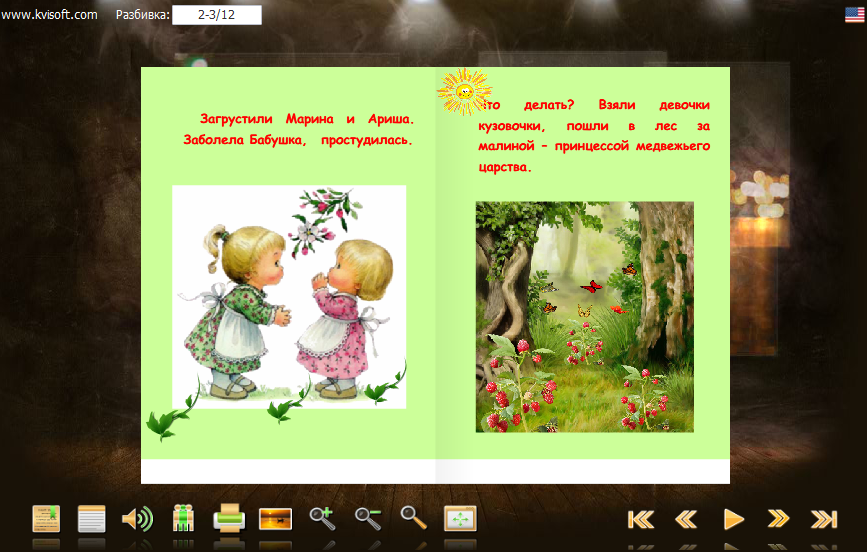Zoom out with minus magnifier
867x552 pixels.
(368, 518)
